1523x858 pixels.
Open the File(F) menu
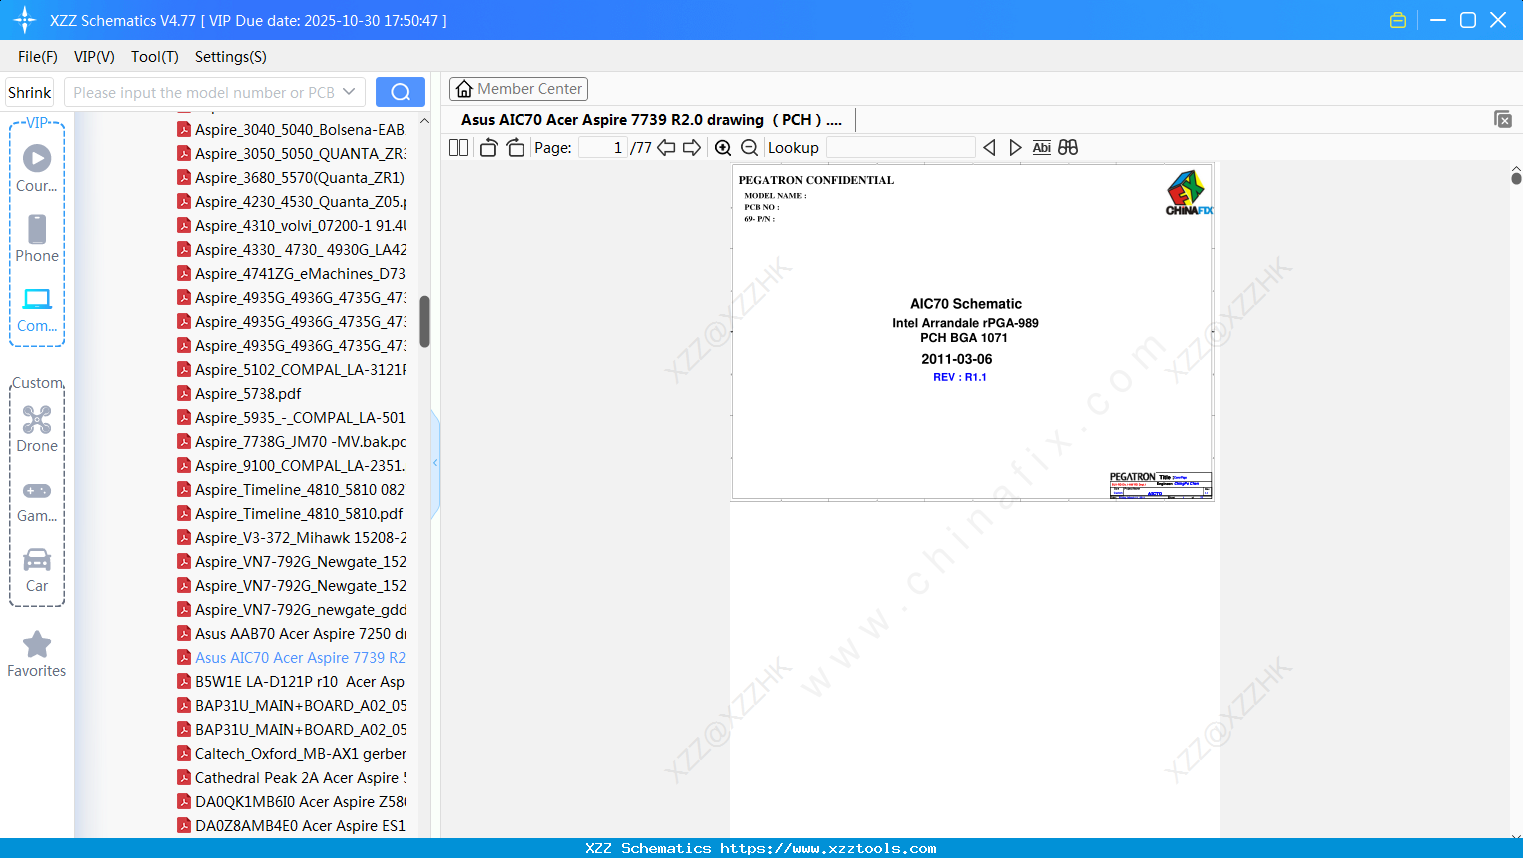click(x=38, y=57)
